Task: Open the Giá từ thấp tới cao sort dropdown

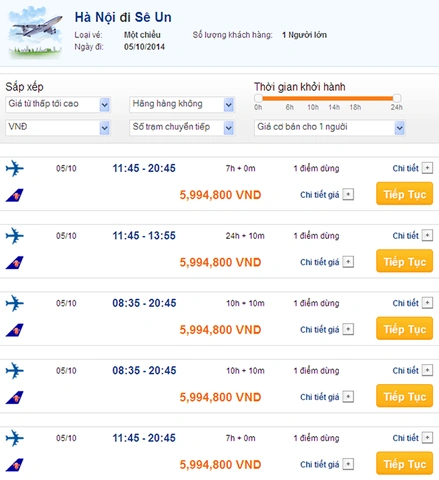Action: pyautogui.click(x=58, y=104)
